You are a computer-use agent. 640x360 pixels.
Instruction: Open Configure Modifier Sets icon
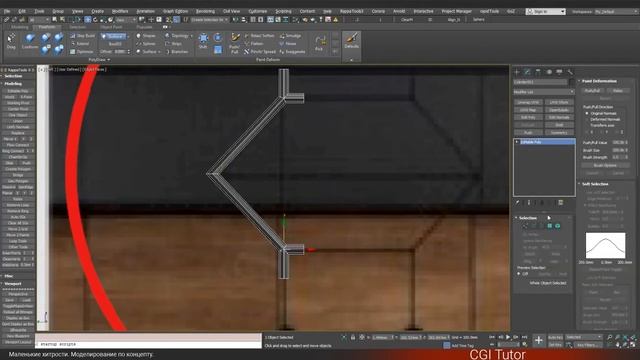(x=561, y=202)
